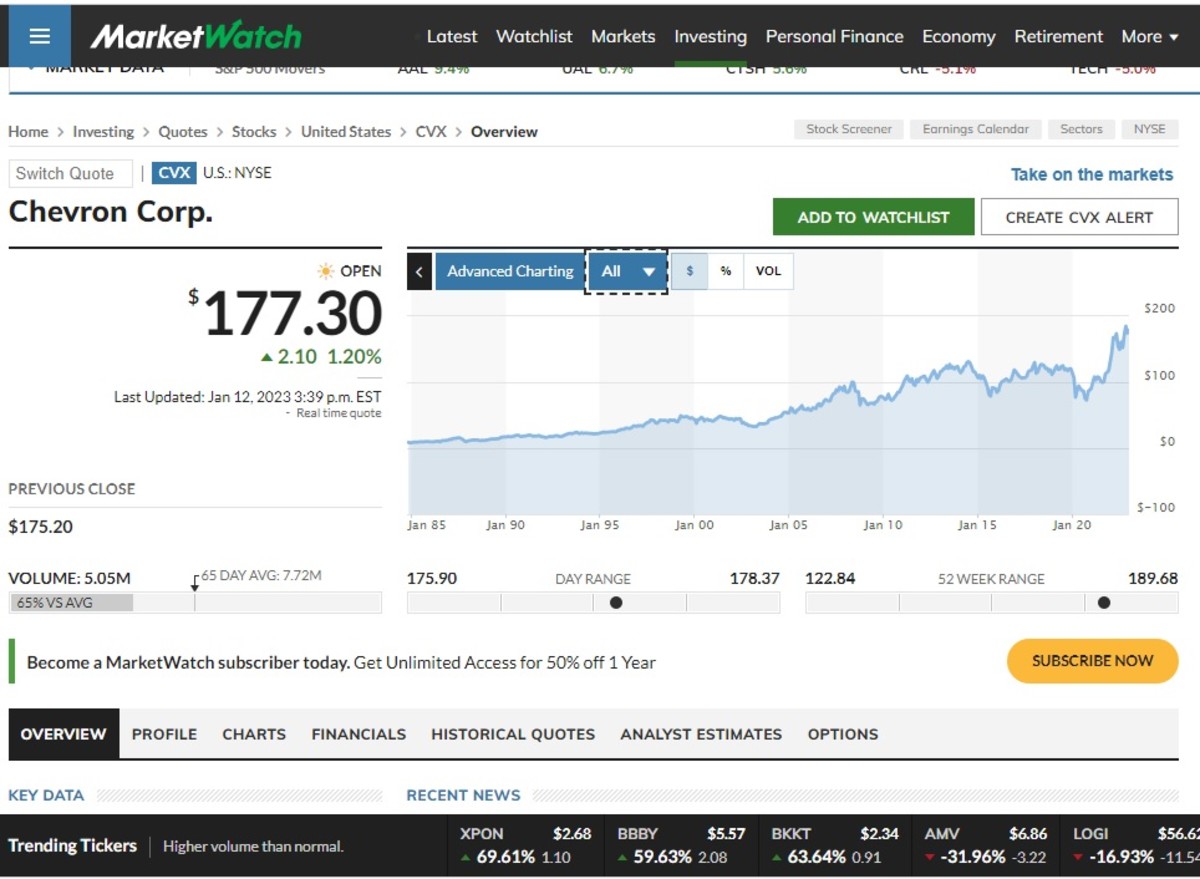Open the Profile tab for Chevron

click(x=164, y=734)
